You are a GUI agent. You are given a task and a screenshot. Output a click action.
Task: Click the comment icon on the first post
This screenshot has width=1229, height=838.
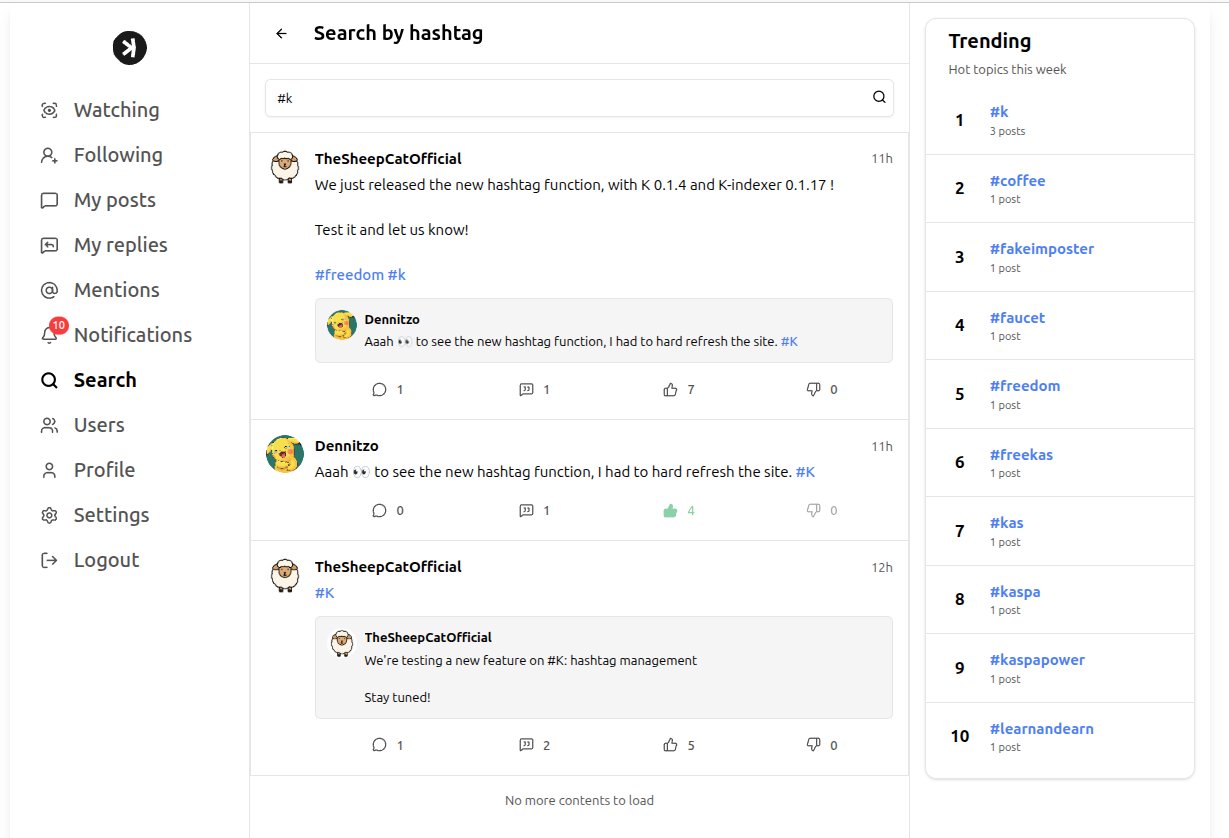[x=379, y=389]
